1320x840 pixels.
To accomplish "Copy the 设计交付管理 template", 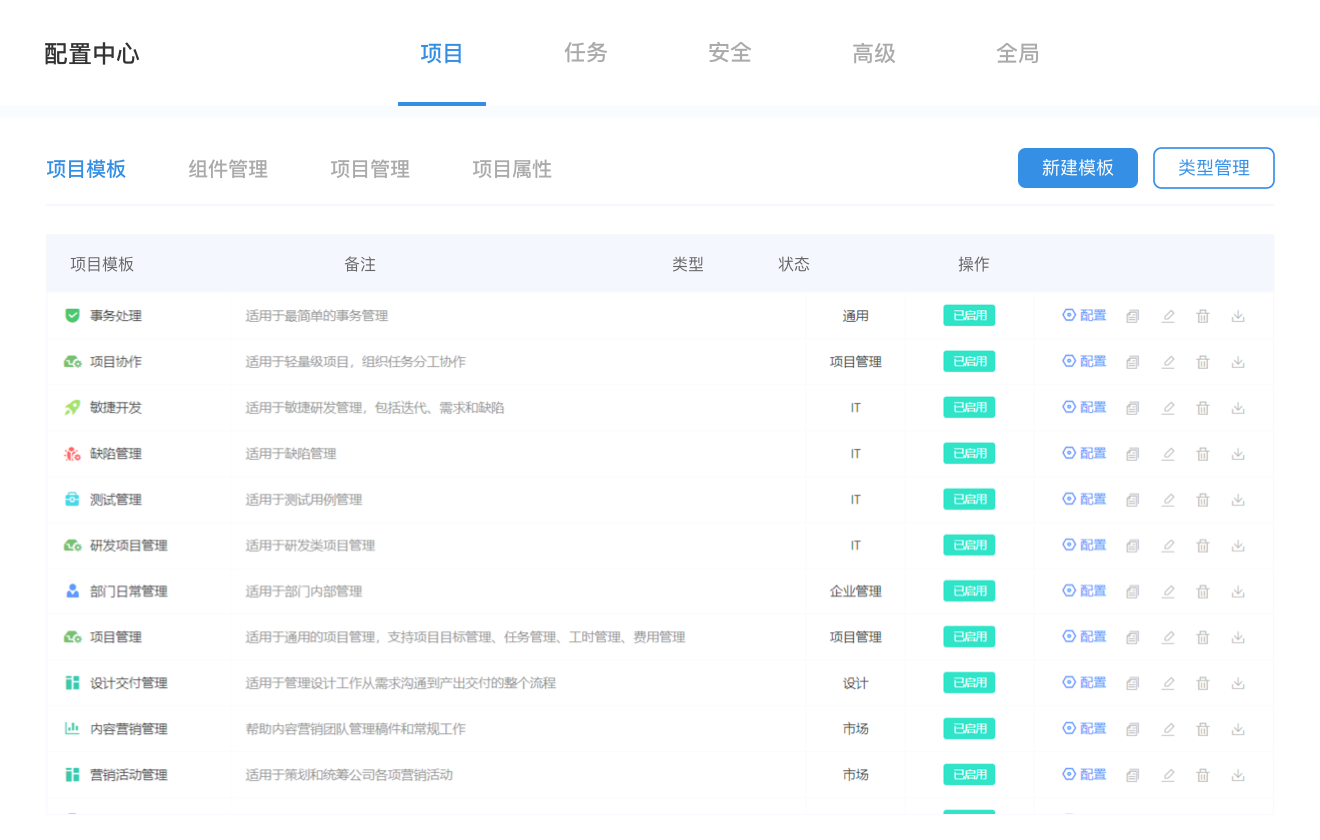I will (1132, 684).
